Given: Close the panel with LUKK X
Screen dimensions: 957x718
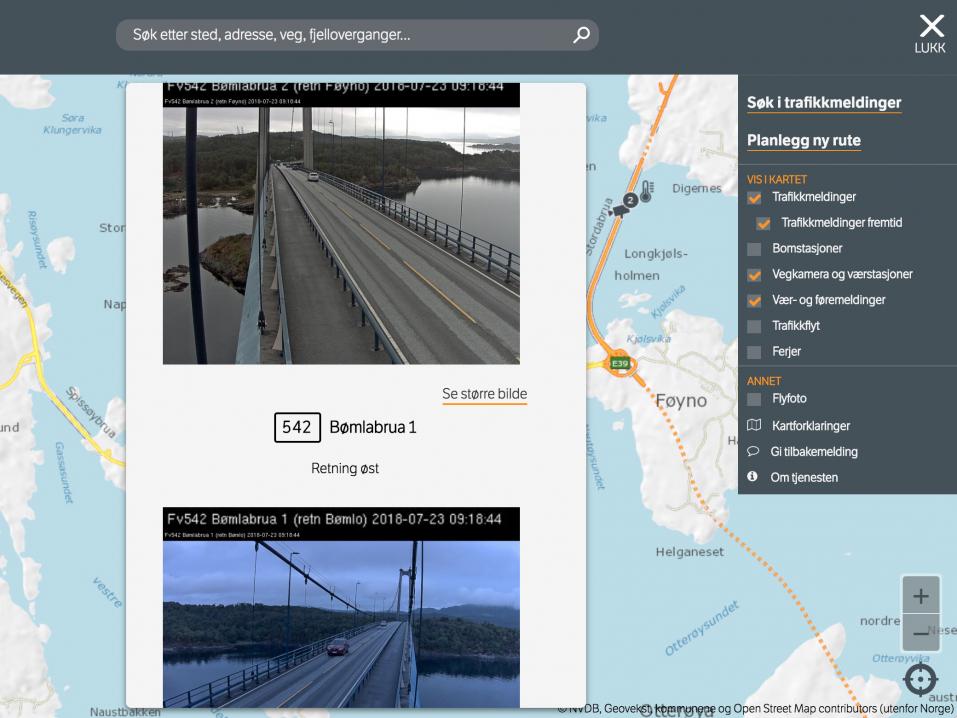Looking at the screenshot, I should click(x=930, y=33).
